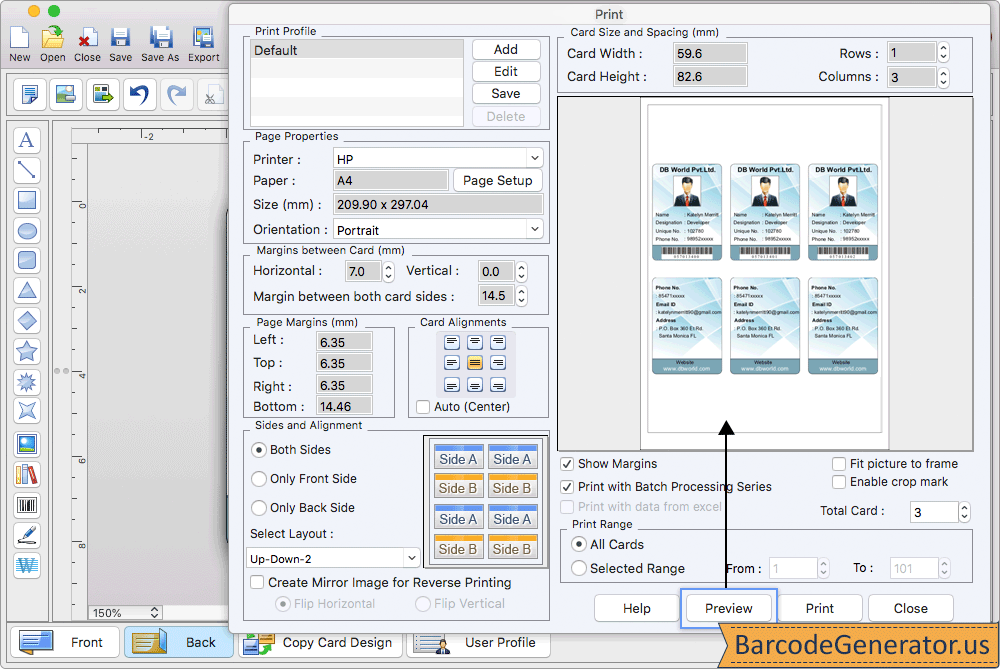
Task: Click Copy Card Design button
Action: [320, 642]
